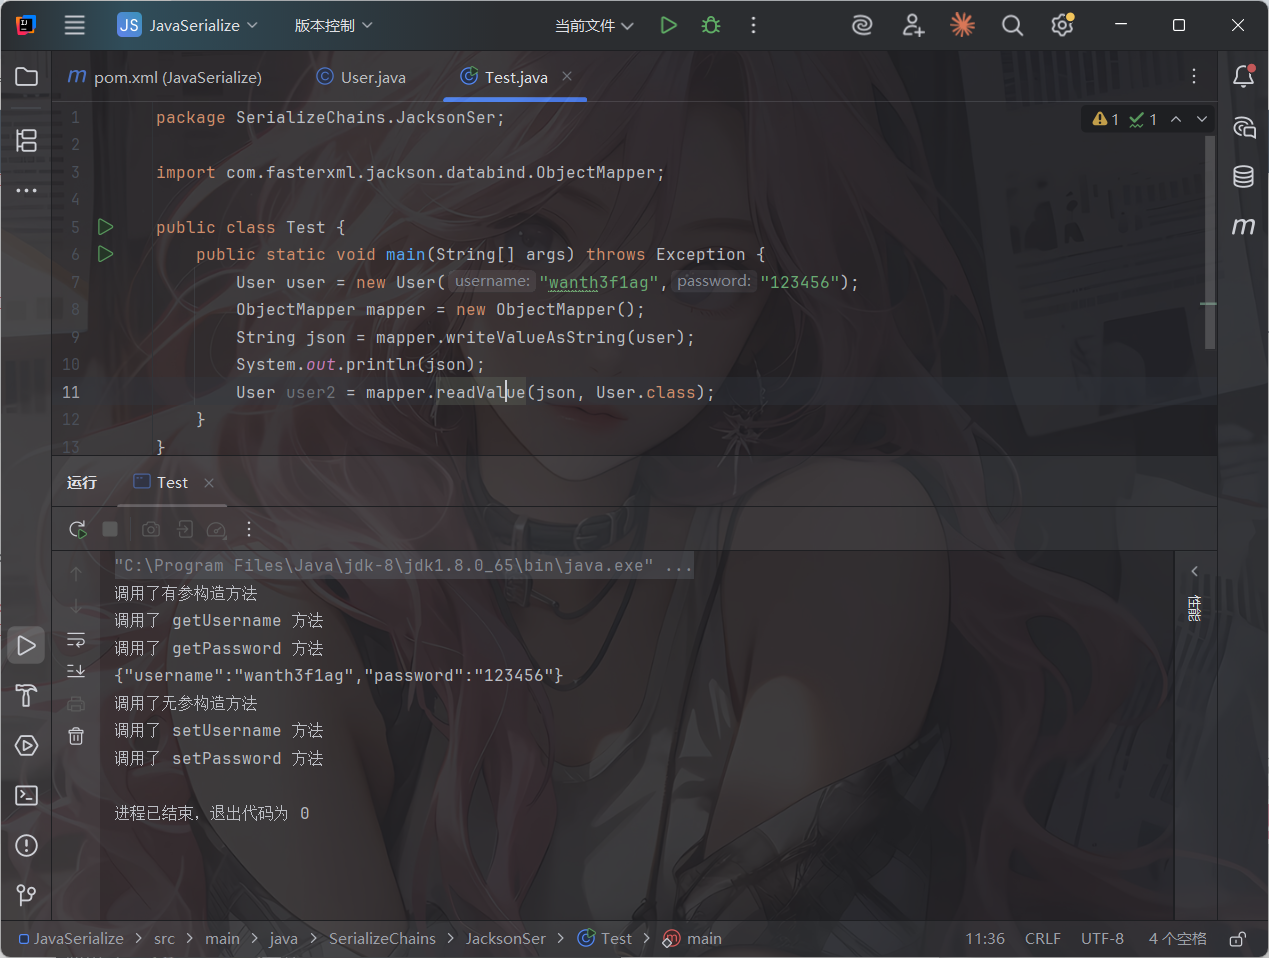Open the Database tool window

[1243, 177]
